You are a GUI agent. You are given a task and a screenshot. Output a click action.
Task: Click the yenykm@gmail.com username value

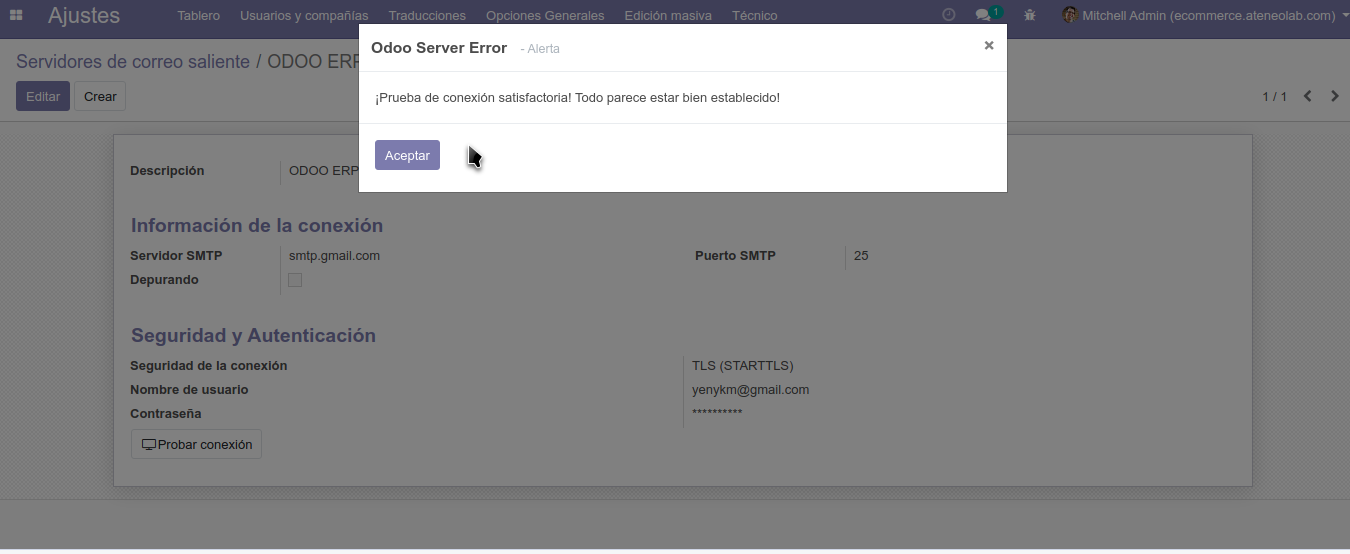coord(750,390)
